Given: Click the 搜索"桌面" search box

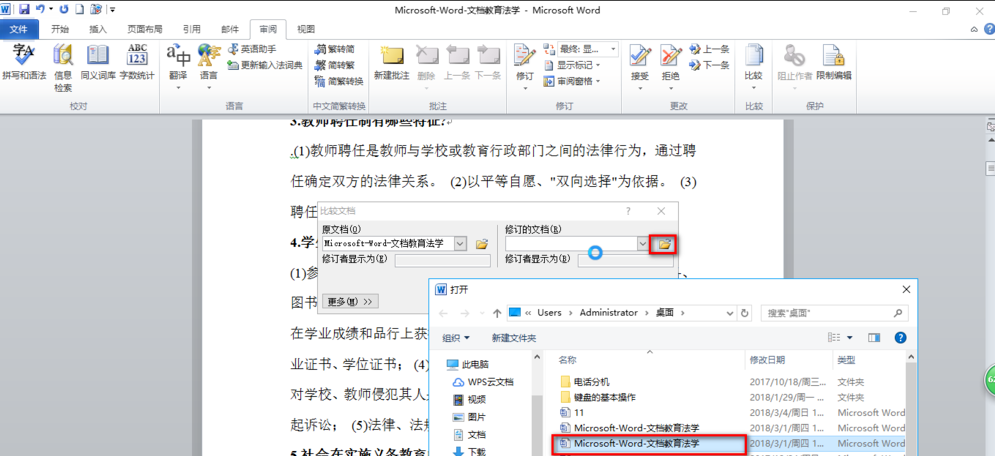Looking at the screenshot, I should [x=833, y=313].
